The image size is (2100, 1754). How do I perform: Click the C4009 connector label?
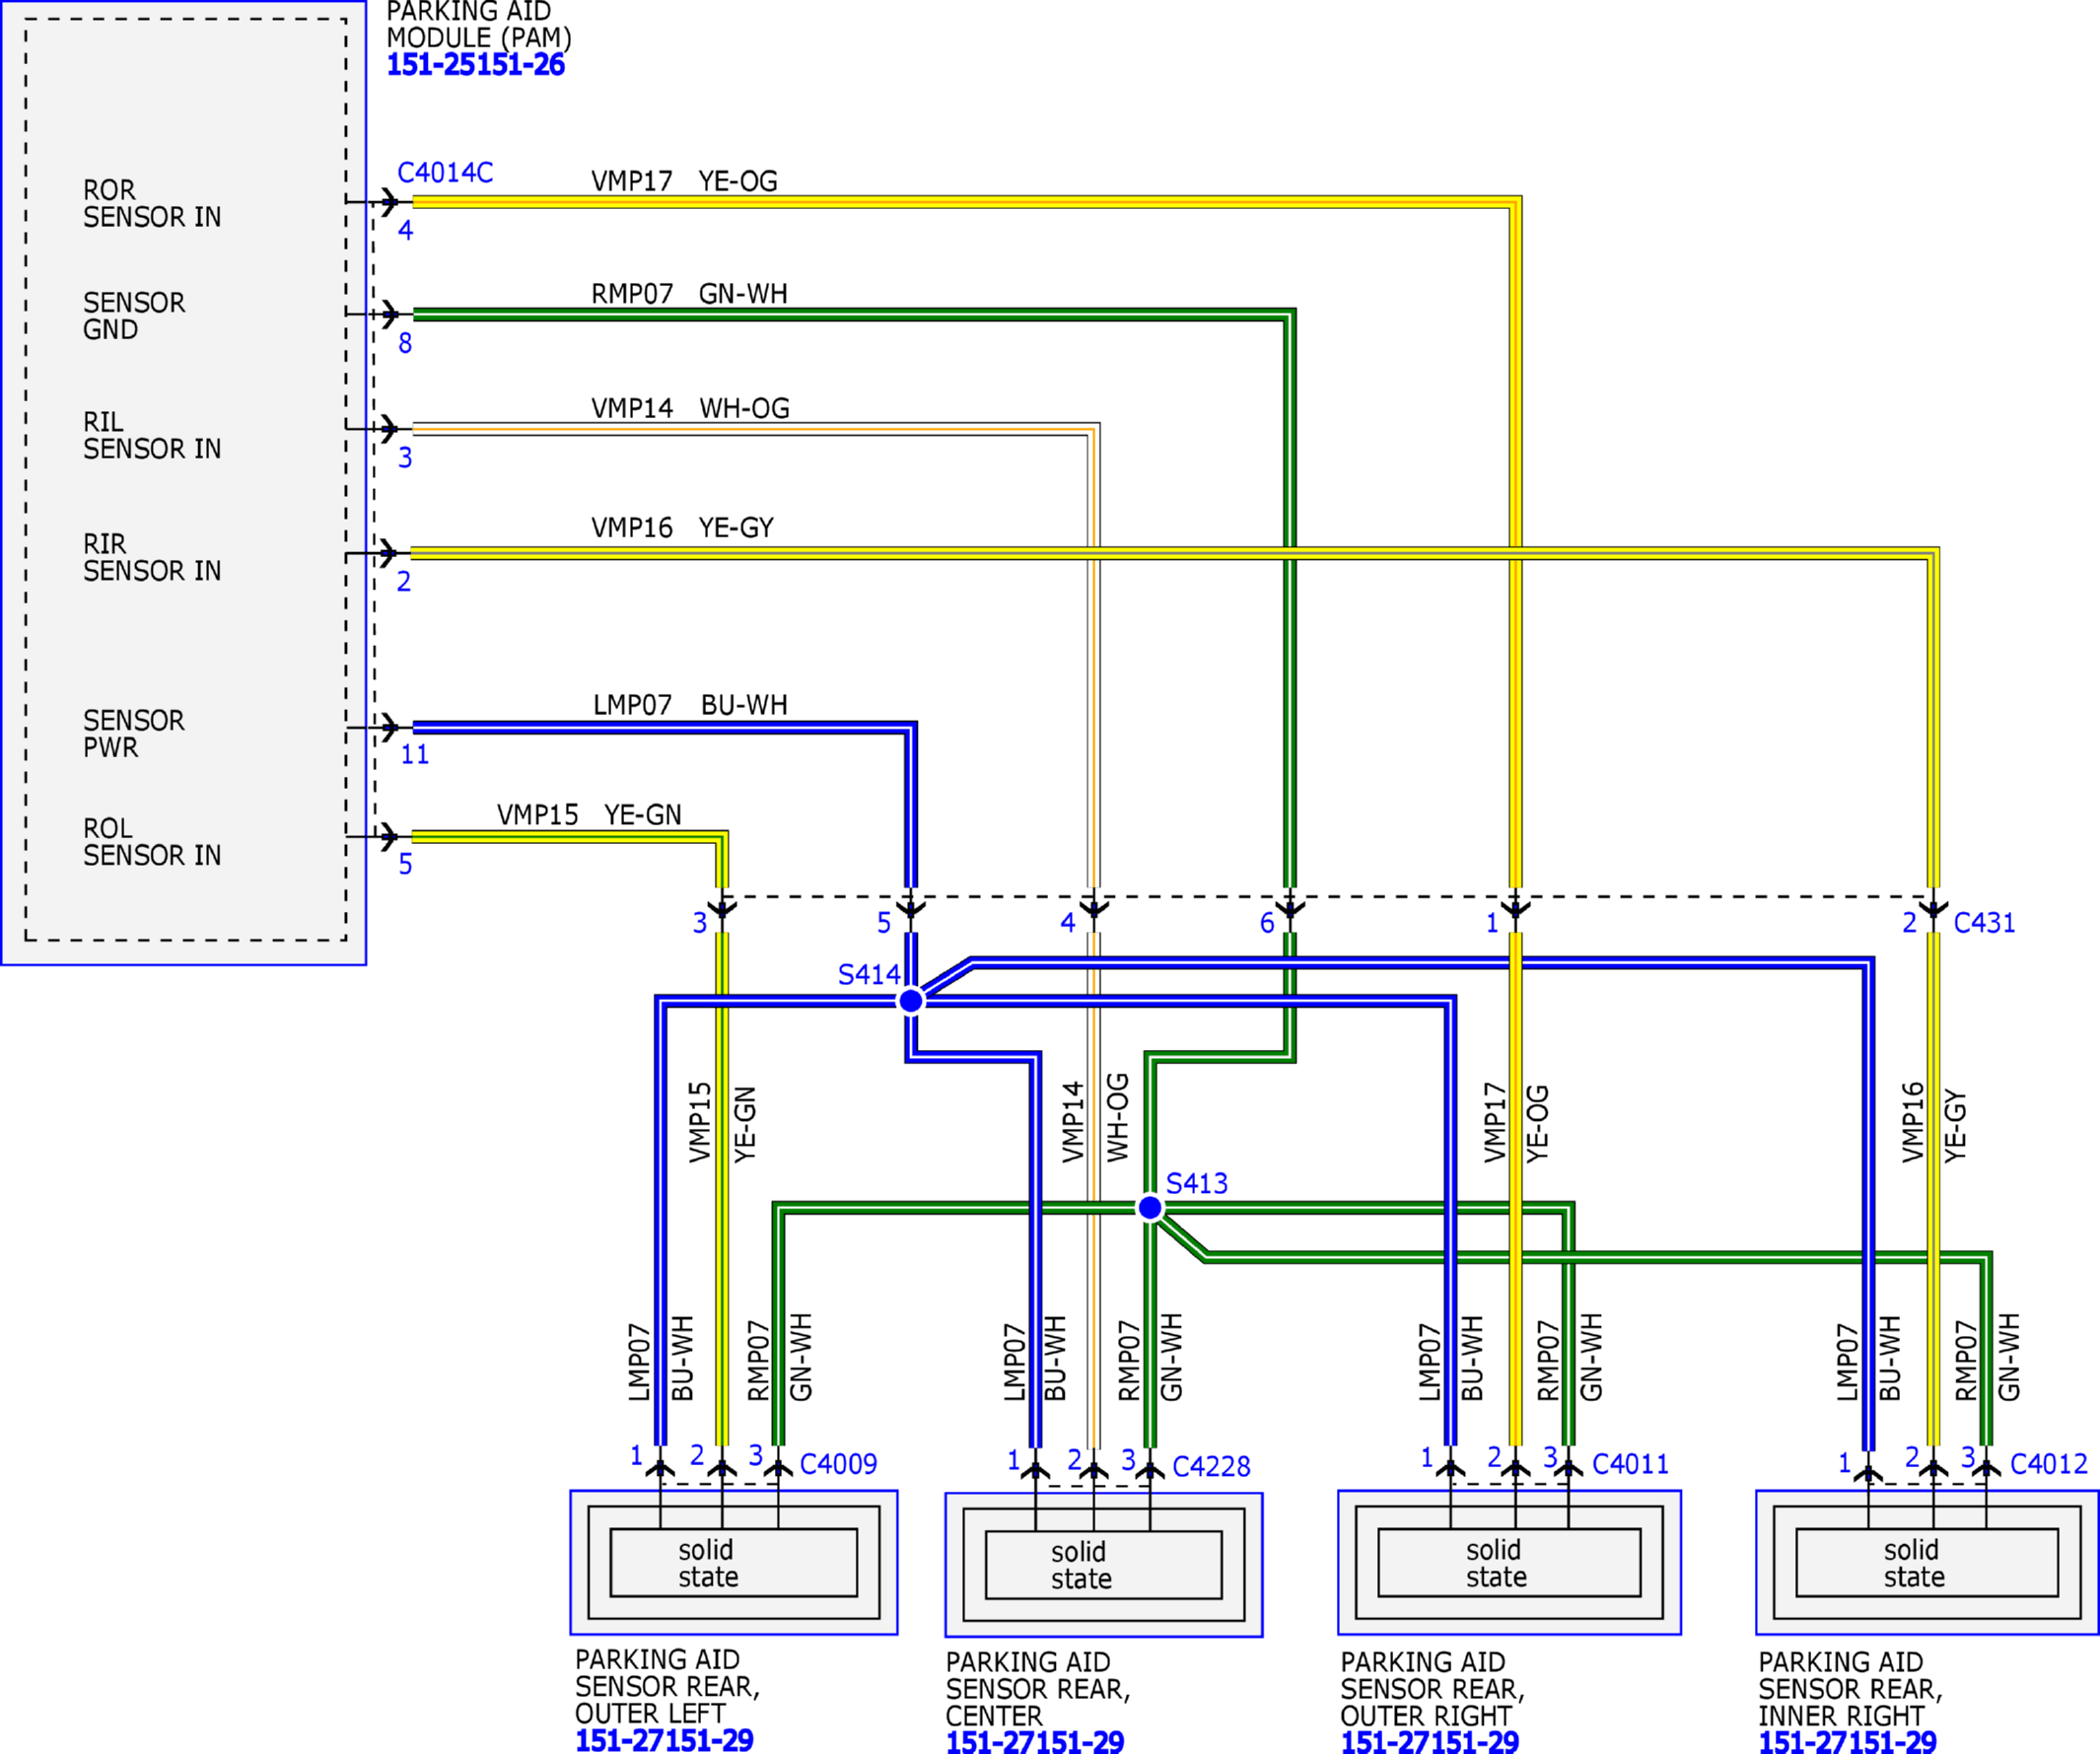point(838,1464)
